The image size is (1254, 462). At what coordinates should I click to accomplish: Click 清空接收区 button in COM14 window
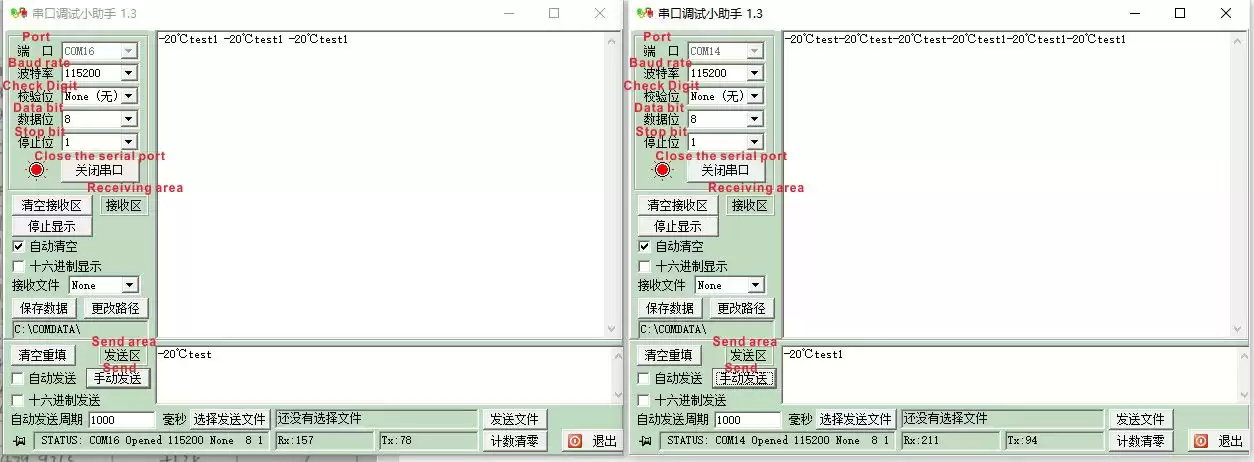(677, 205)
